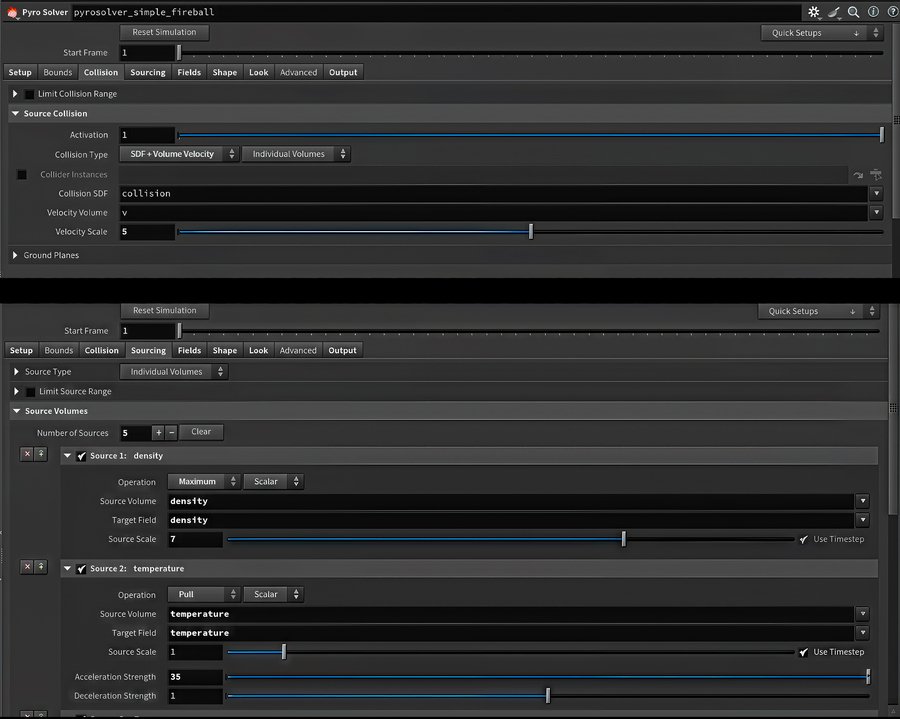Viewport: 900px width, 719px height.
Task: Open the Maximum operation dropdown
Action: (204, 481)
